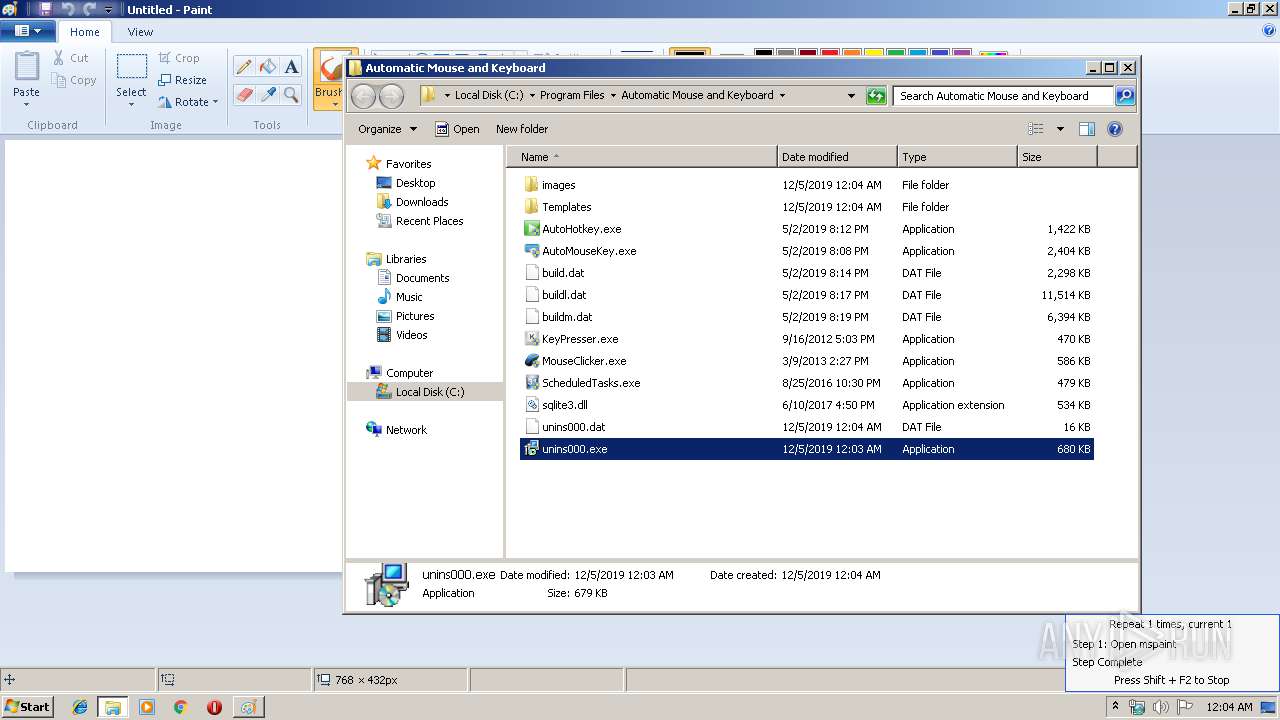Screen dimensions: 1280x720
Task: Click the green Refresh button in address bar
Action: [876, 96]
